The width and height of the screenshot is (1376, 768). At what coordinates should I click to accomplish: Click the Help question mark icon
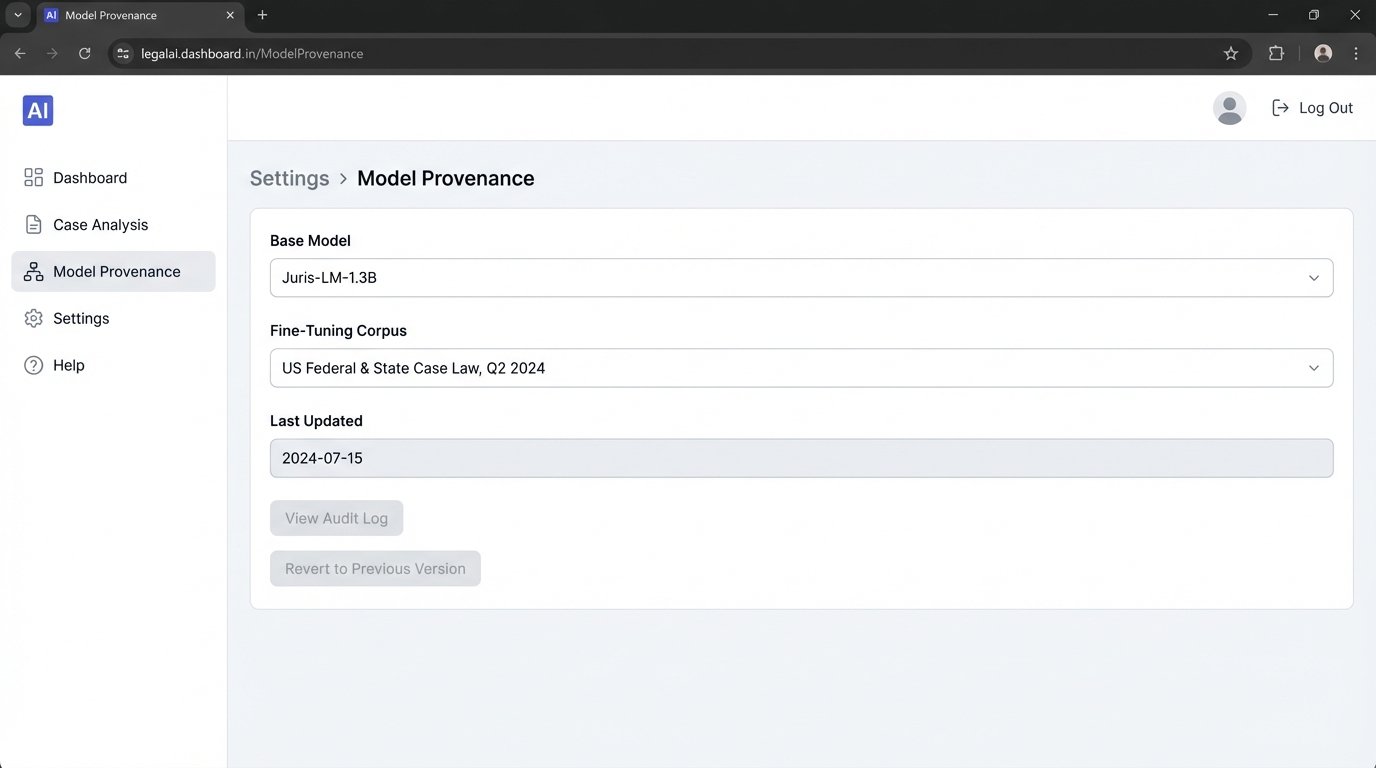pyautogui.click(x=33, y=366)
